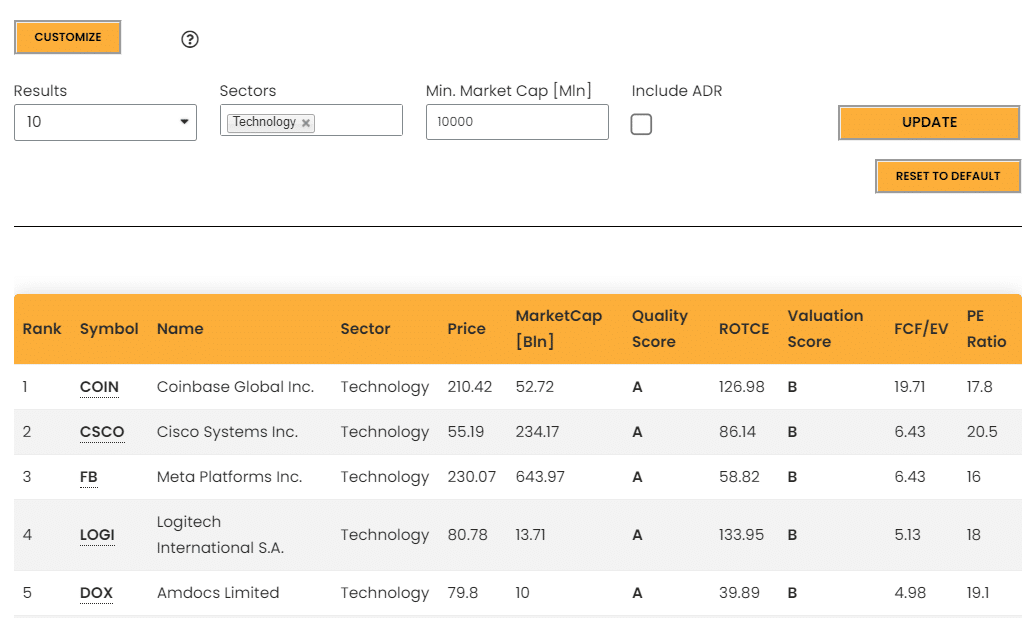
Task: Open the FB symbol link
Action: [89, 477]
